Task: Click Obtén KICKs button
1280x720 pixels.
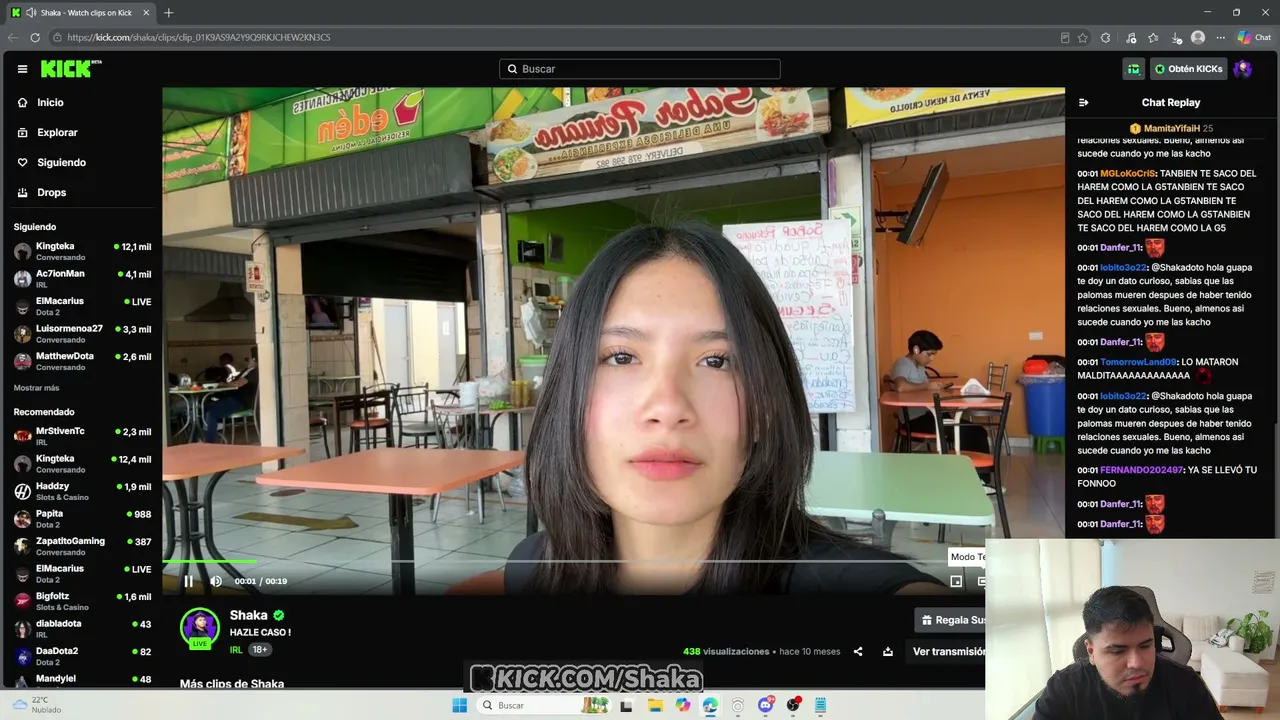Action: 1188,69
